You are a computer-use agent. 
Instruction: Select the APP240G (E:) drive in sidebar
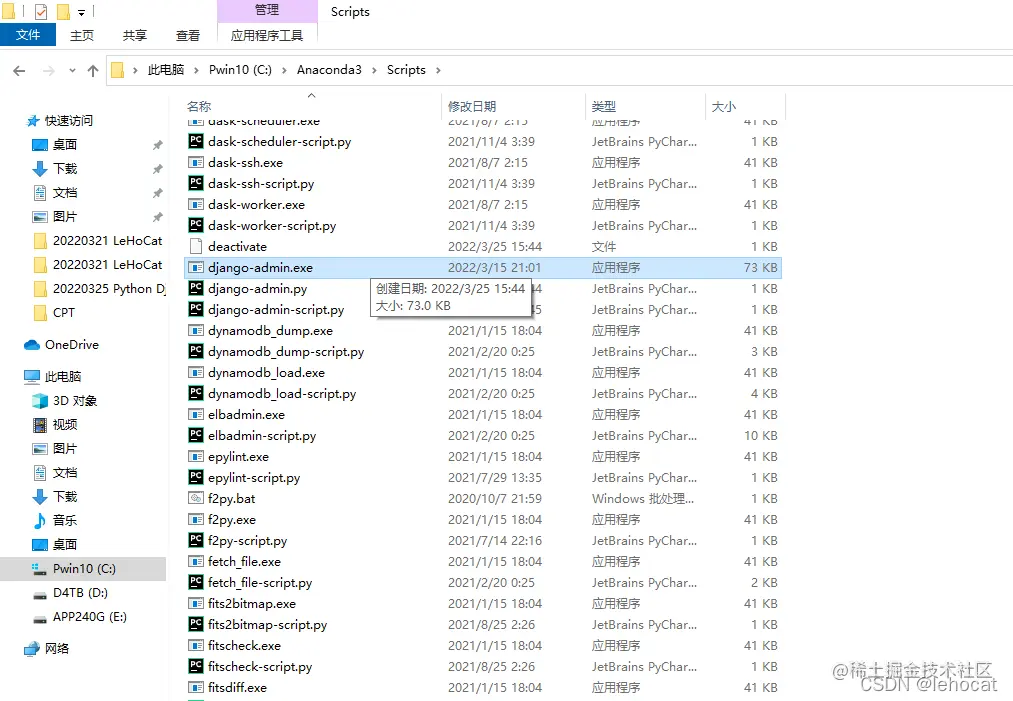(90, 616)
